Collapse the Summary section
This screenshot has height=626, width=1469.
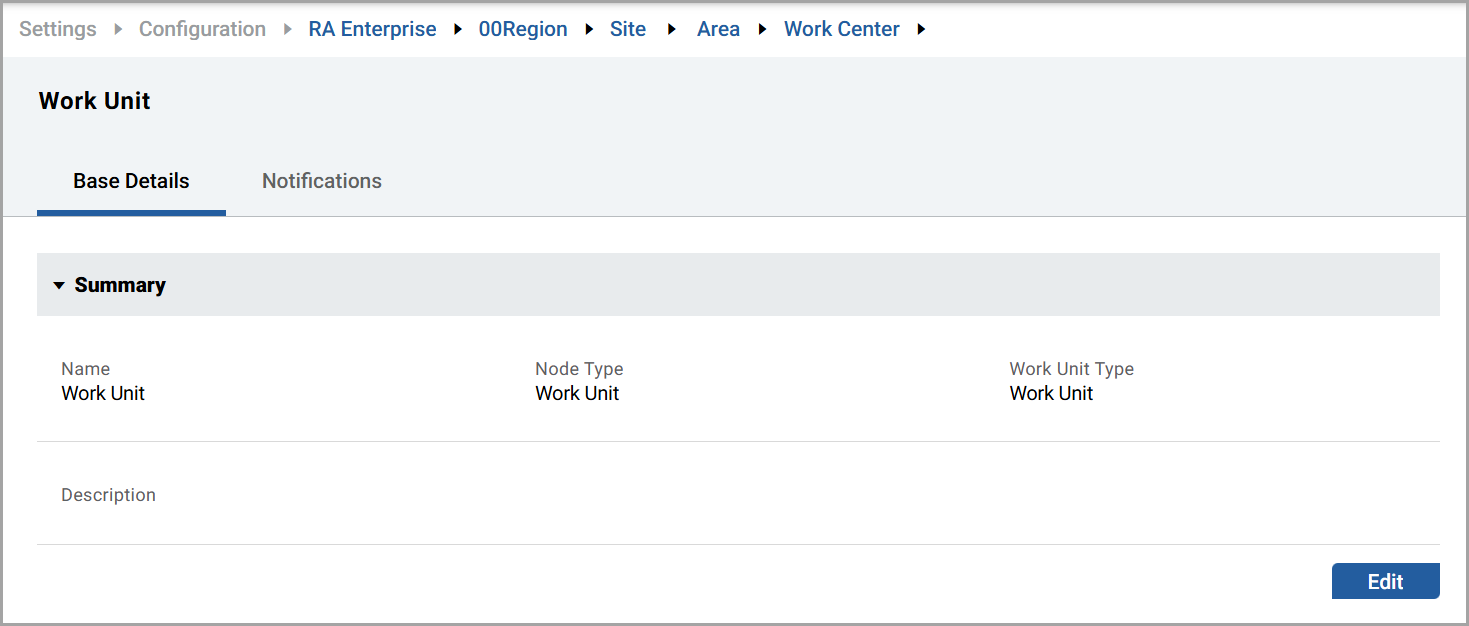pyautogui.click(x=59, y=286)
